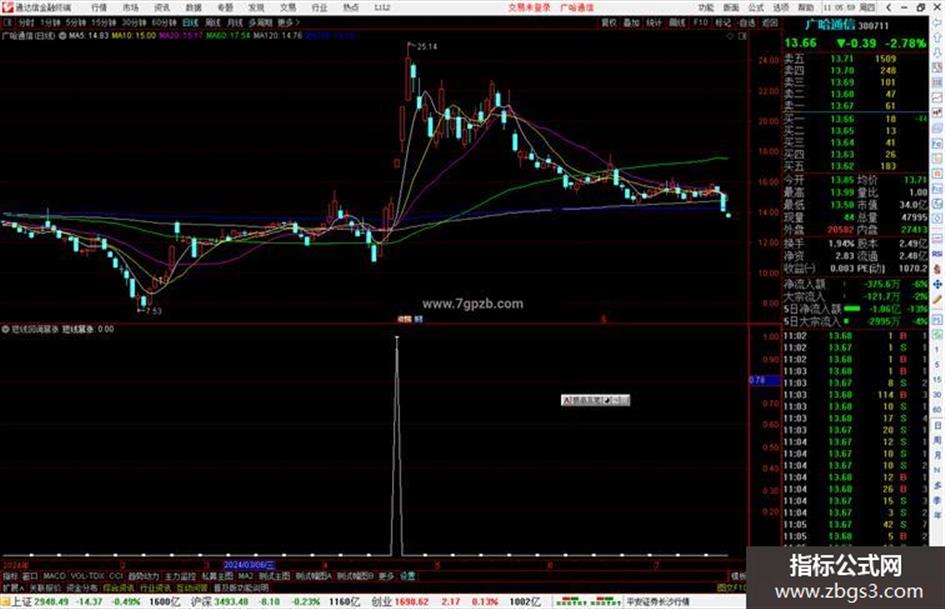Click the square panel icon at chart top-right

742,36
